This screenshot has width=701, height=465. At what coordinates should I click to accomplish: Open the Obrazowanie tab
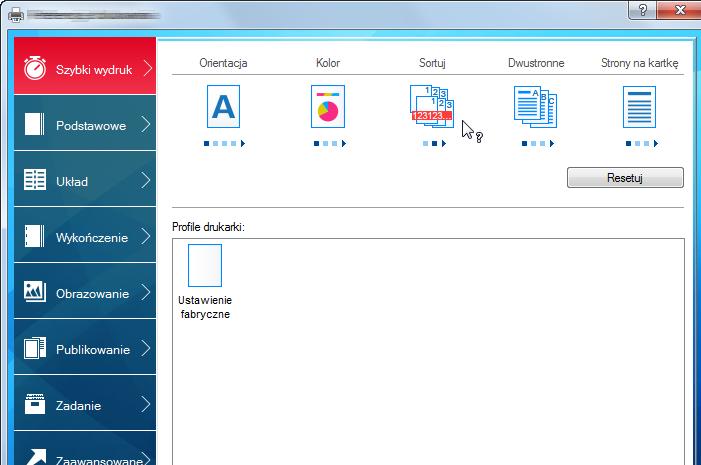click(x=85, y=291)
